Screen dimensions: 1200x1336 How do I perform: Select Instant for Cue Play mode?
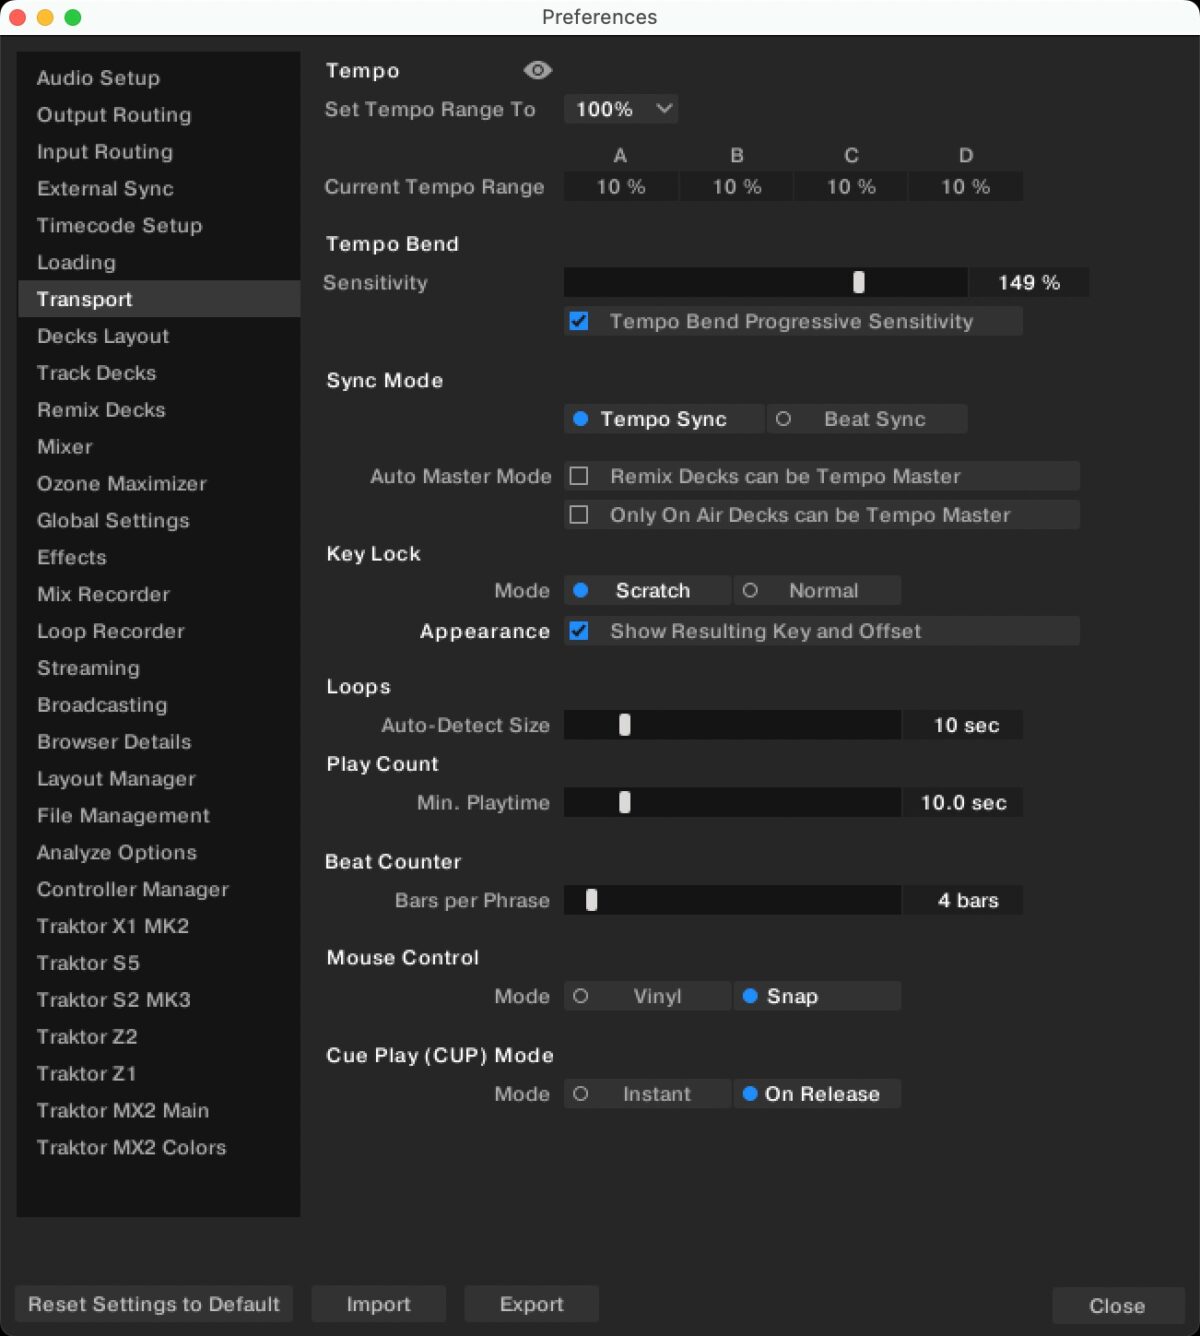(x=646, y=1093)
